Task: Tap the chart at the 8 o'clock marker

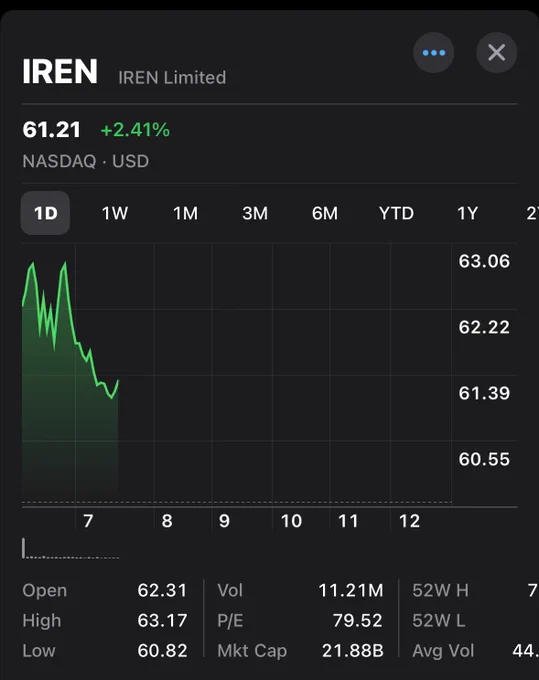Action: [x=167, y=521]
